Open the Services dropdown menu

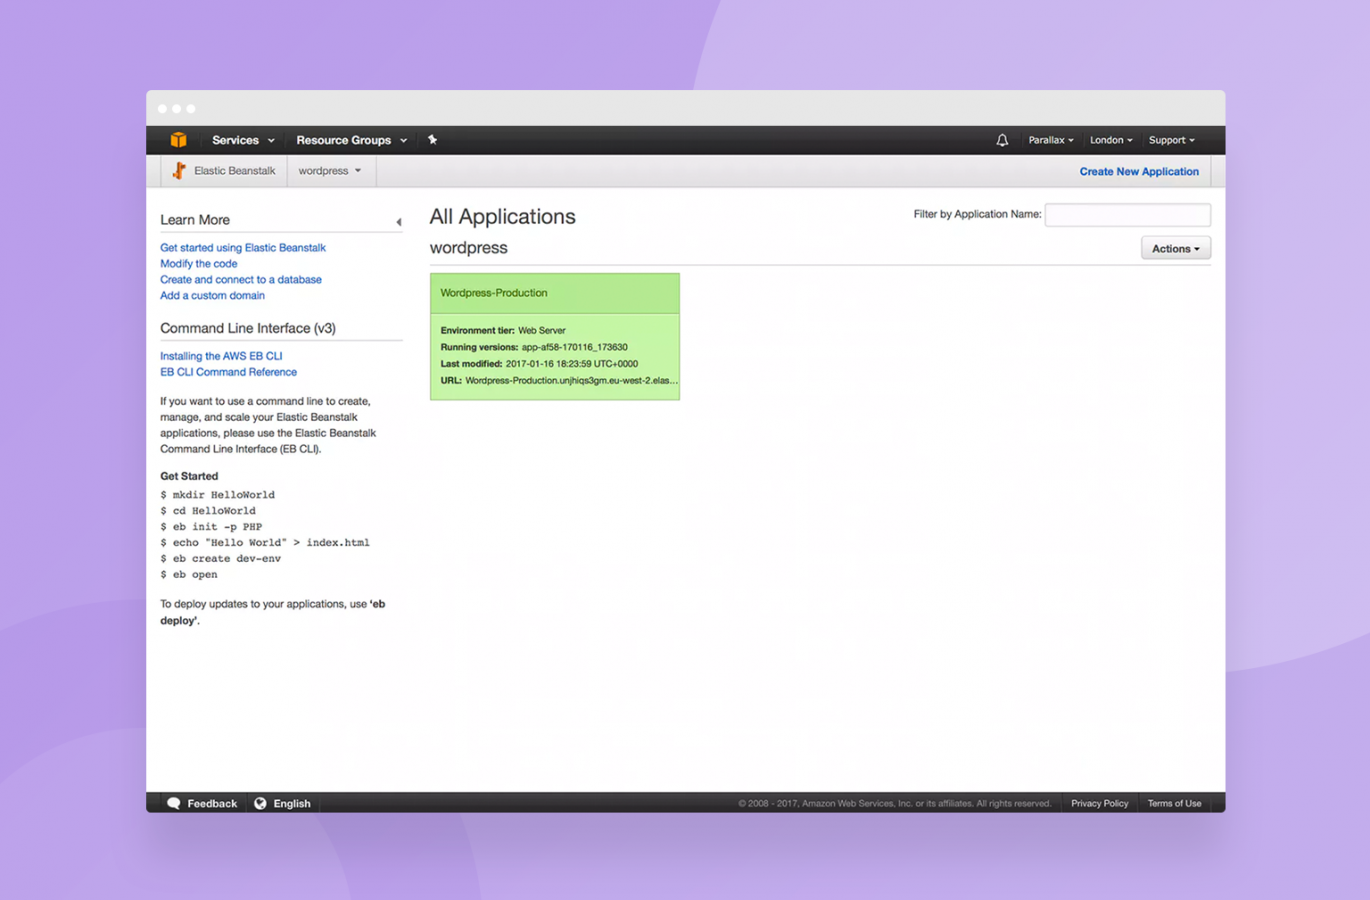click(x=243, y=140)
